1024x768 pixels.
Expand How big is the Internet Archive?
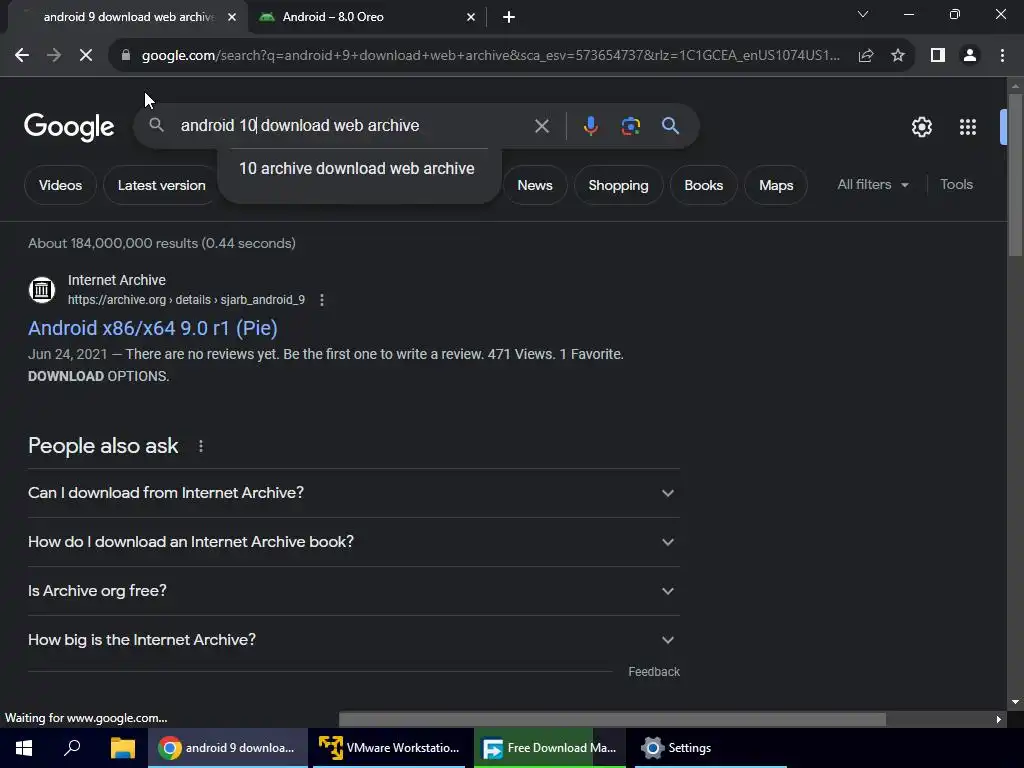tap(353, 640)
